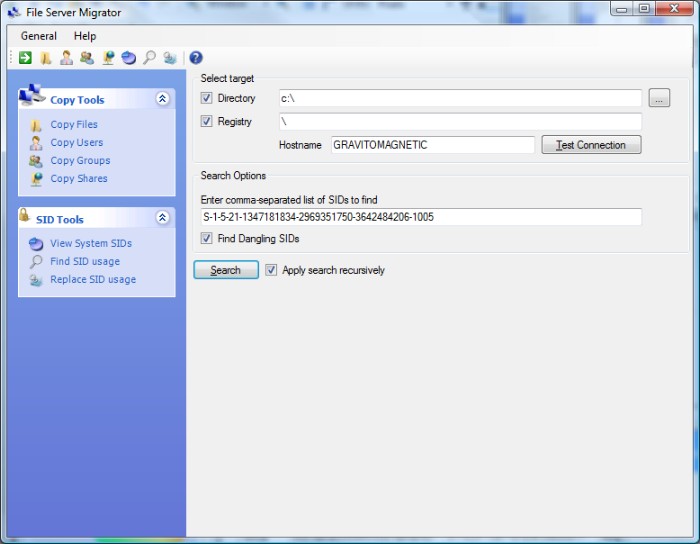The image size is (700, 544).
Task: Disable Find Dangling SIDs option
Action: tap(207, 238)
